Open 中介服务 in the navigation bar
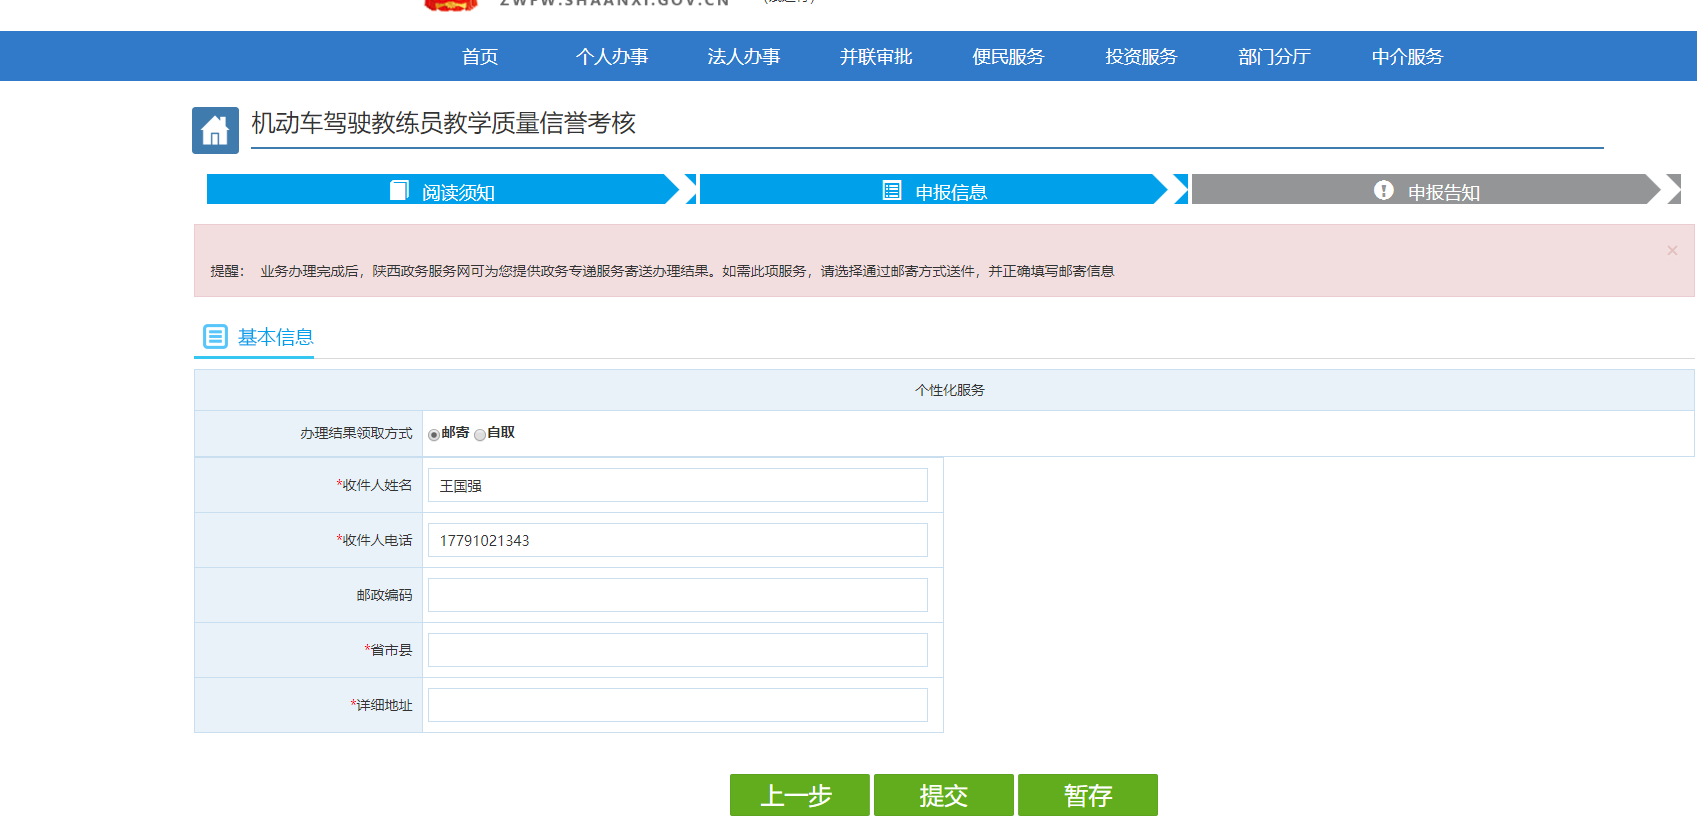Screen dimensions: 1697x836 pyautogui.click(x=1407, y=57)
